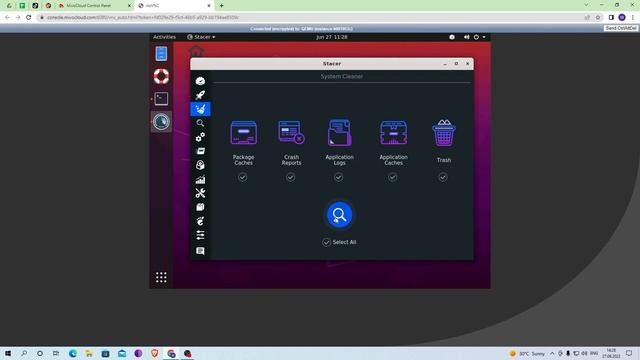Open the document app in Ubuntu dock
The width and height of the screenshot is (640, 360).
click(x=161, y=53)
